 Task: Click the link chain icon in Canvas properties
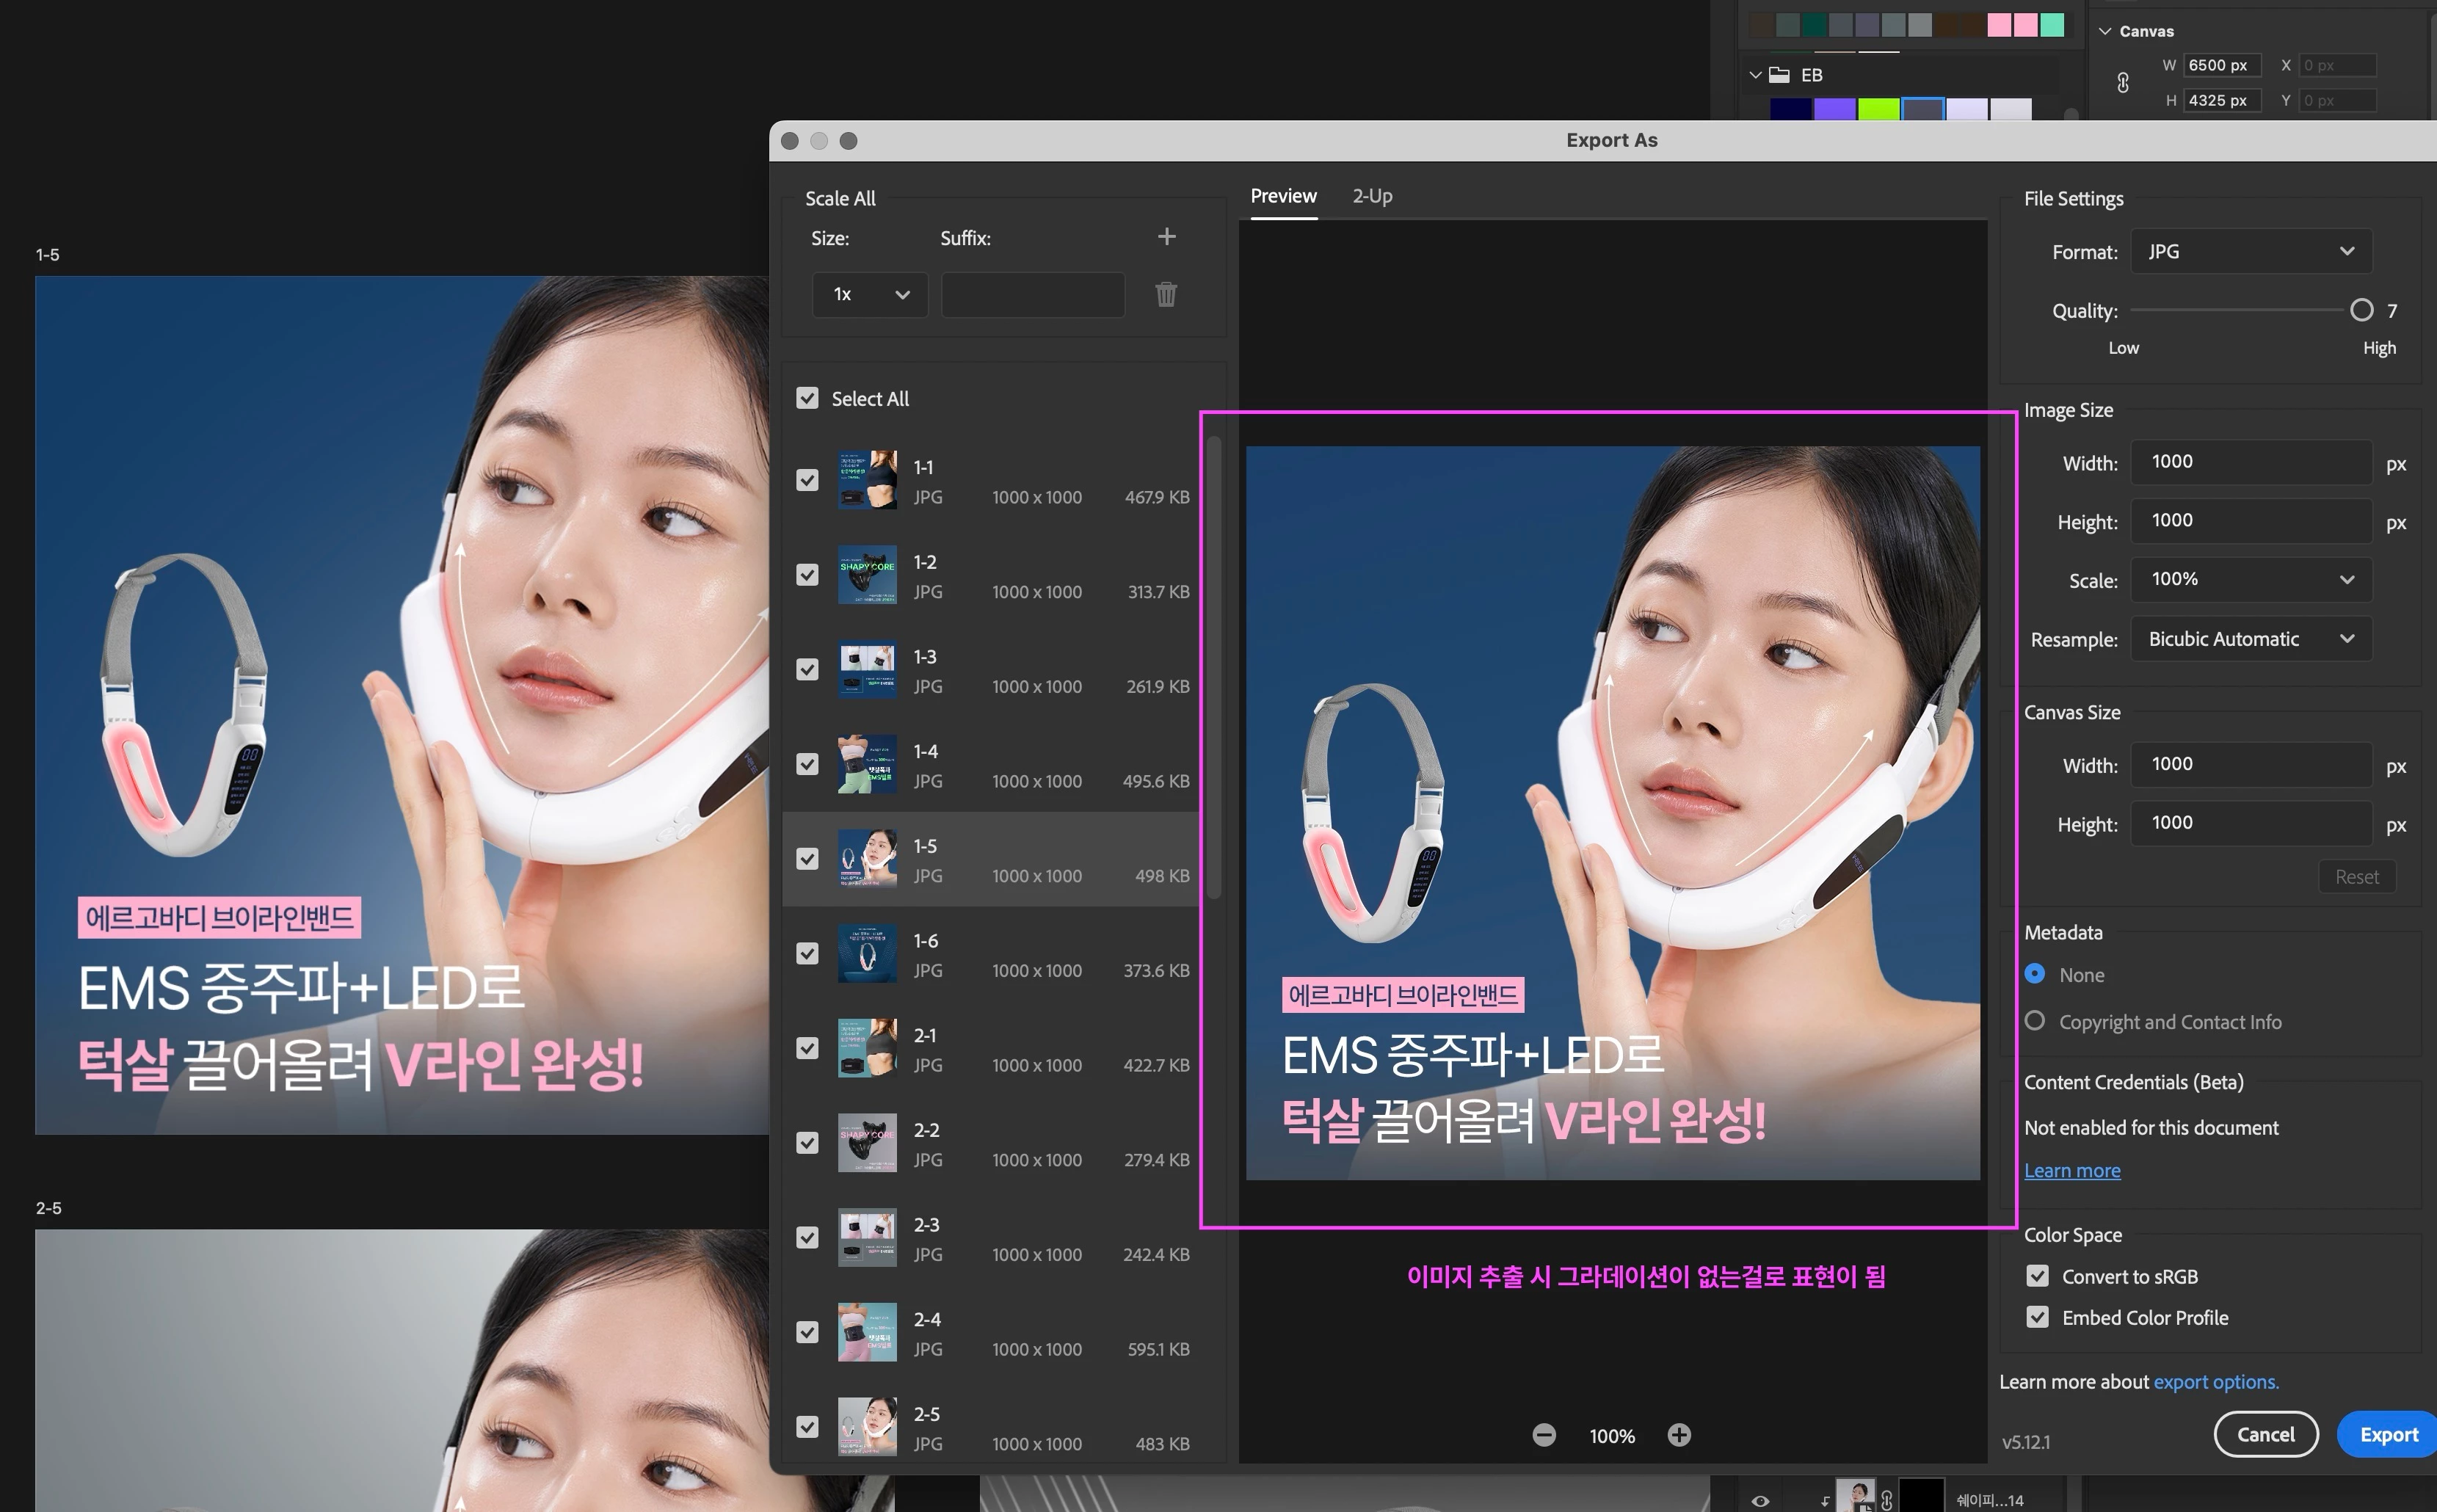[x=2123, y=83]
